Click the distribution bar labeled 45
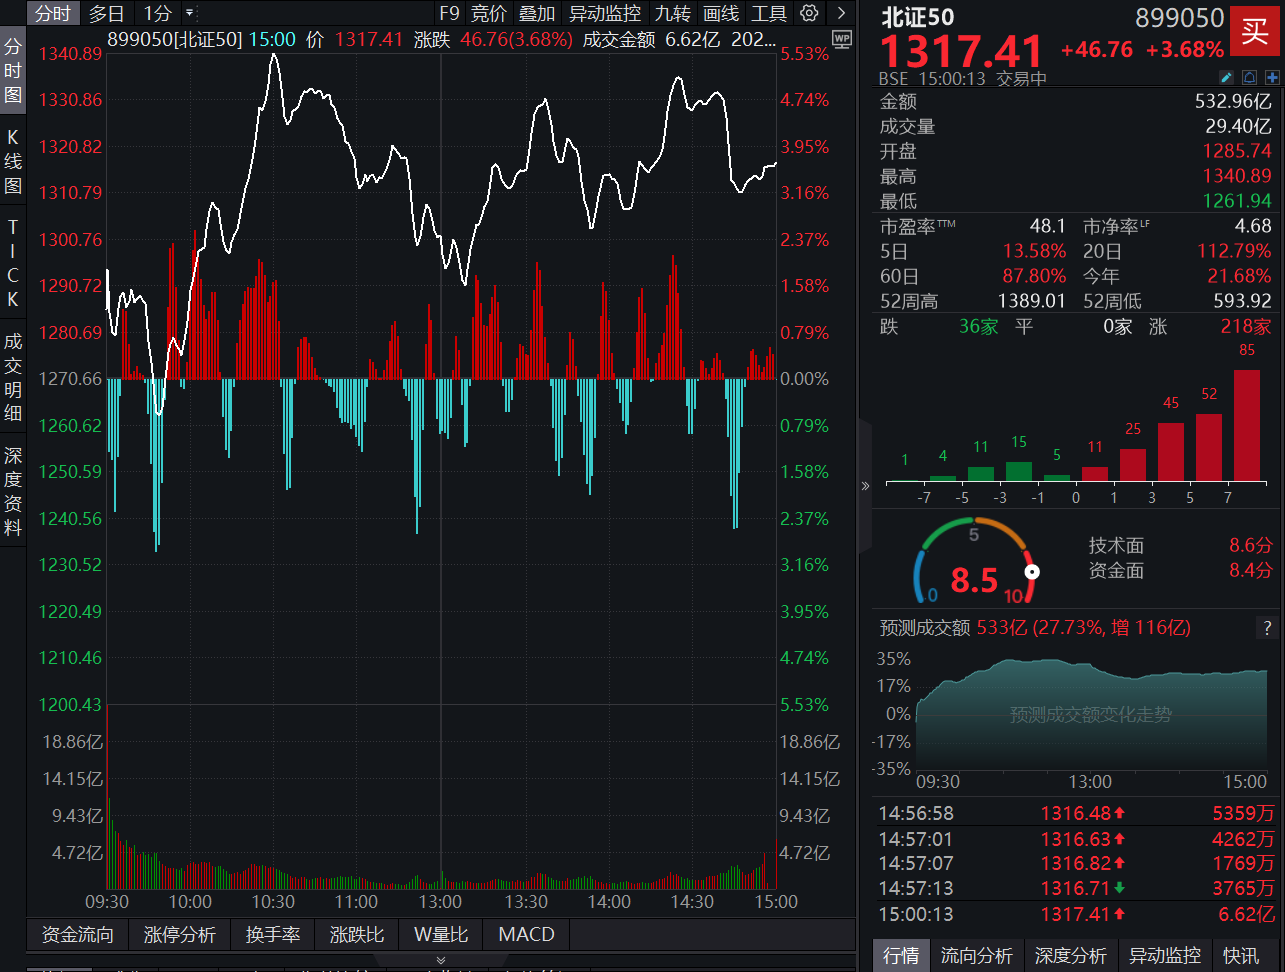This screenshot has height=972, width=1285. [1171, 452]
